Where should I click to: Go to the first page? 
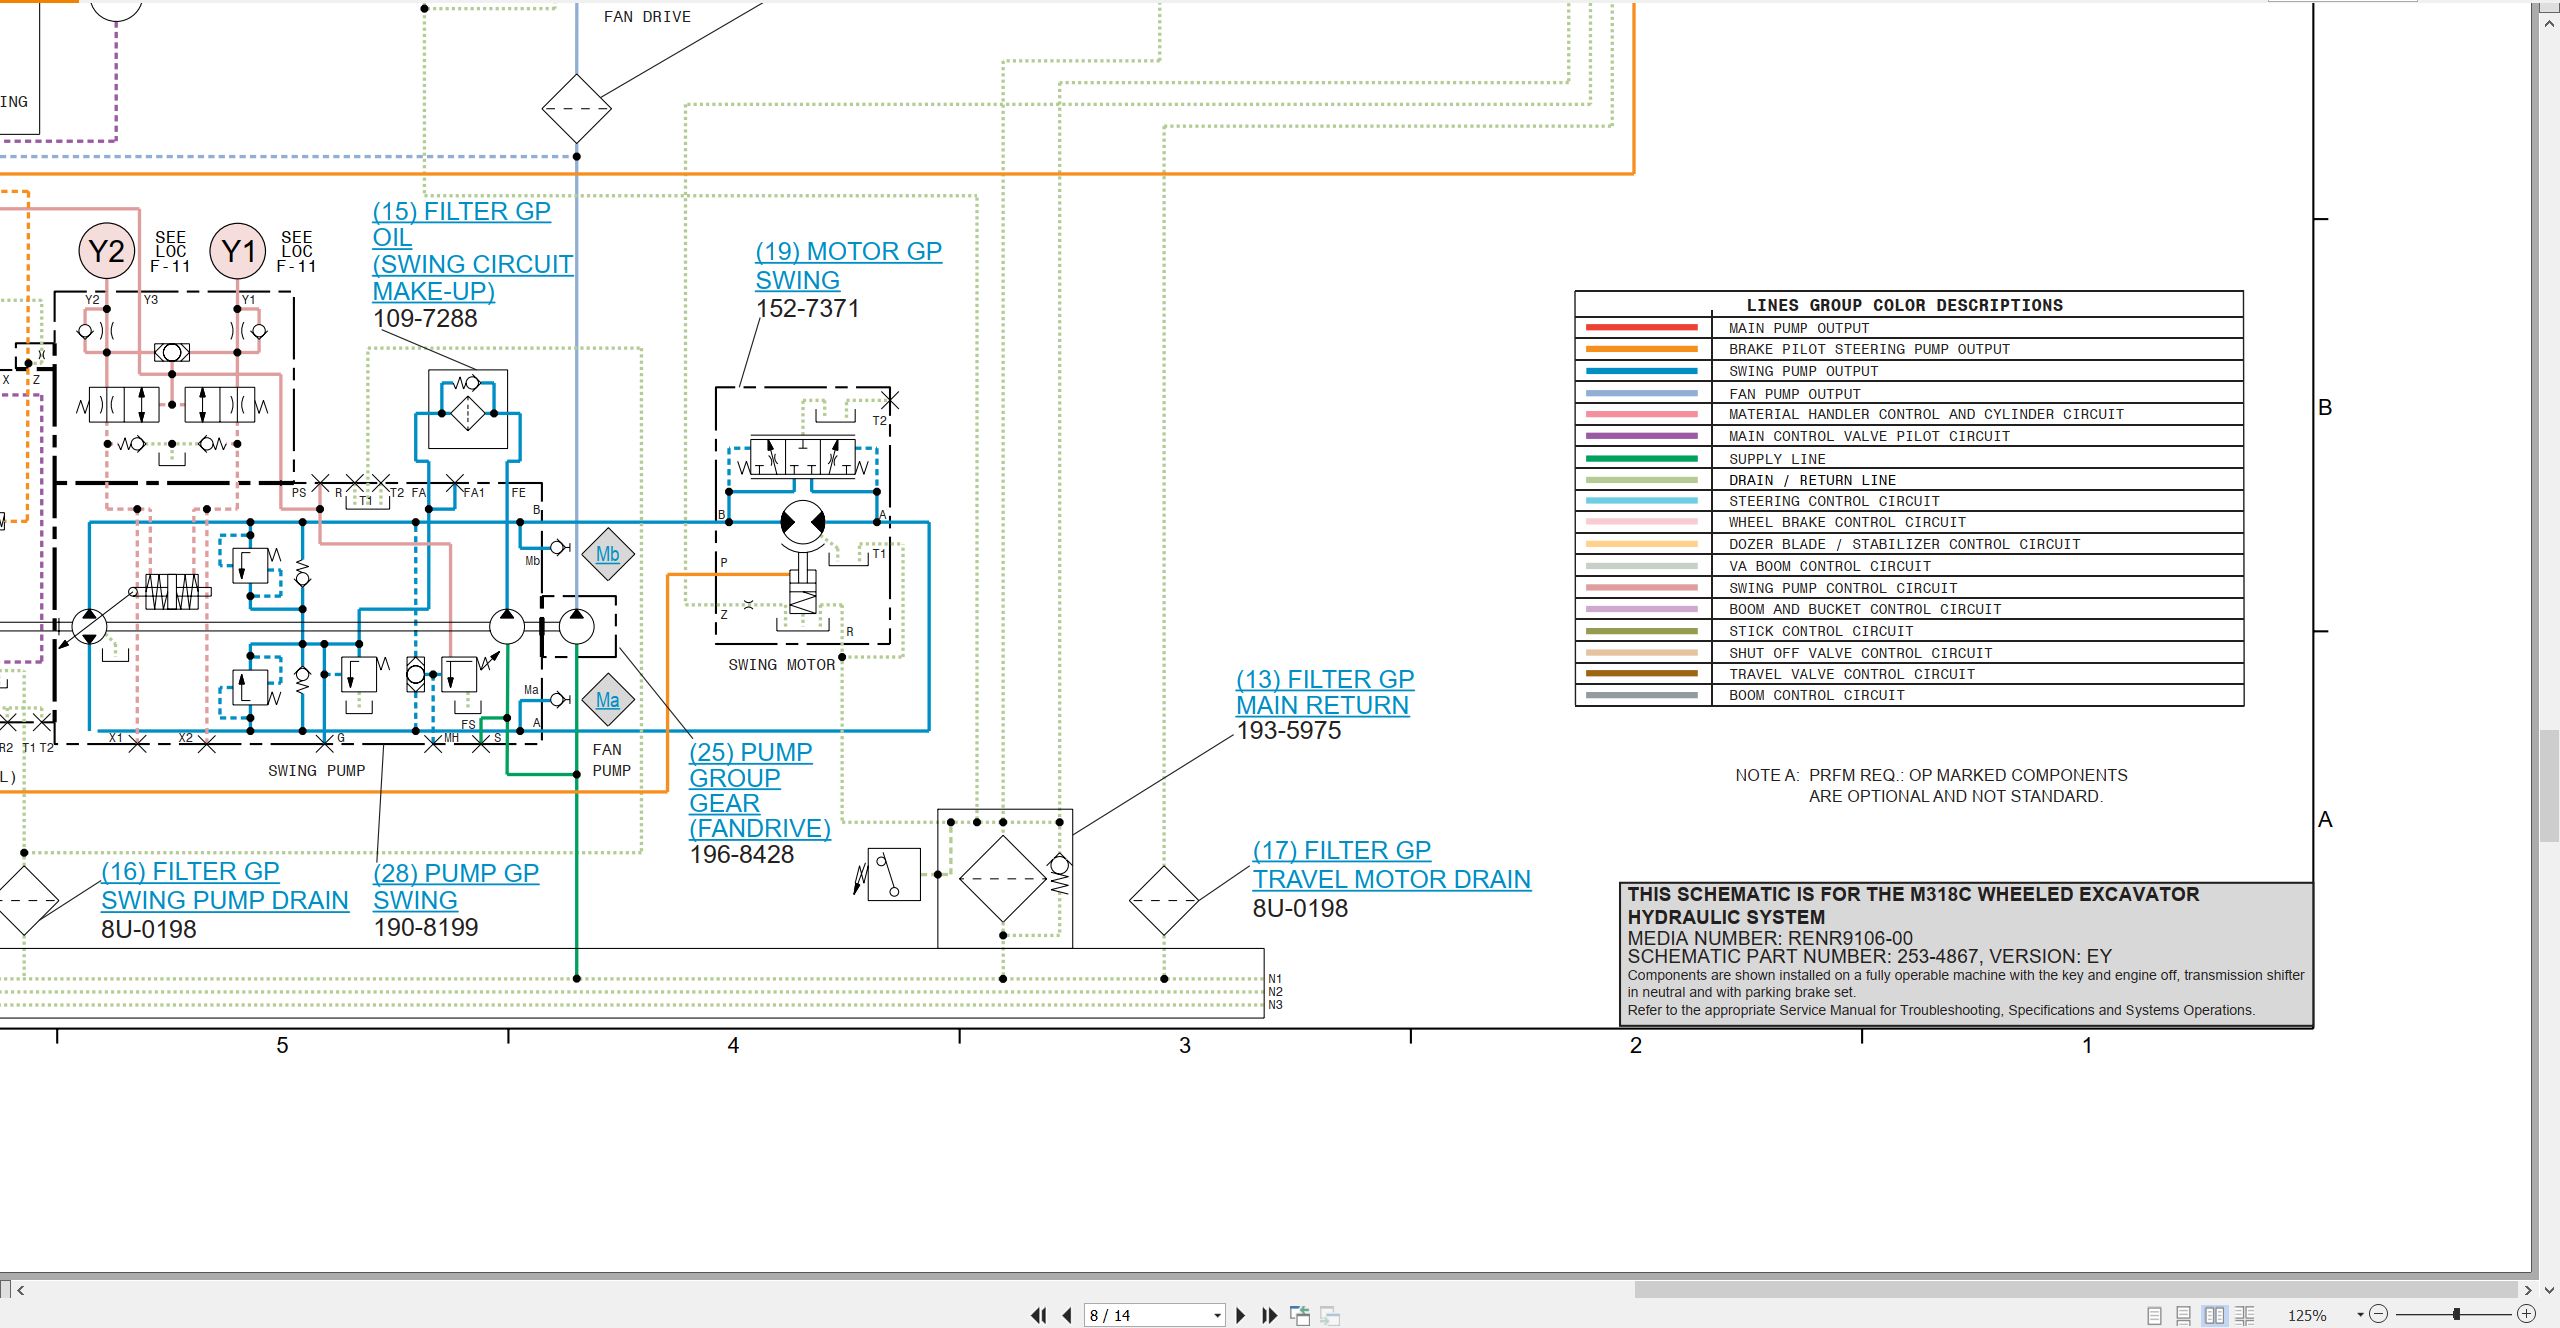[x=1039, y=1315]
